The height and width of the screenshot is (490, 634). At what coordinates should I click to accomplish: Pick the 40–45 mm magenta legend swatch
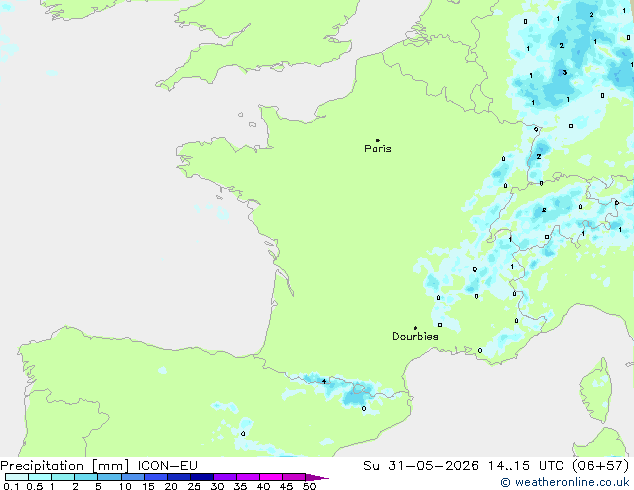click(x=271, y=477)
